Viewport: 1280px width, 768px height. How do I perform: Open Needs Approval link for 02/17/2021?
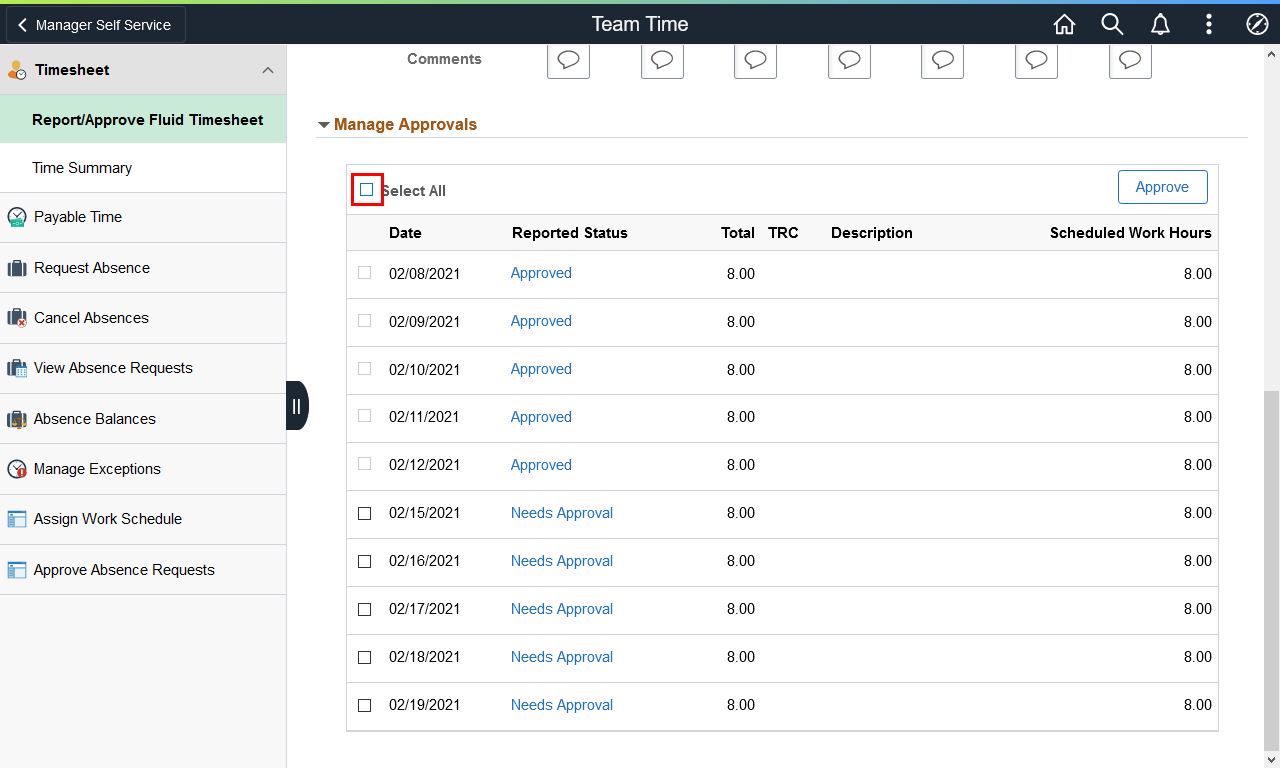pyautogui.click(x=562, y=609)
